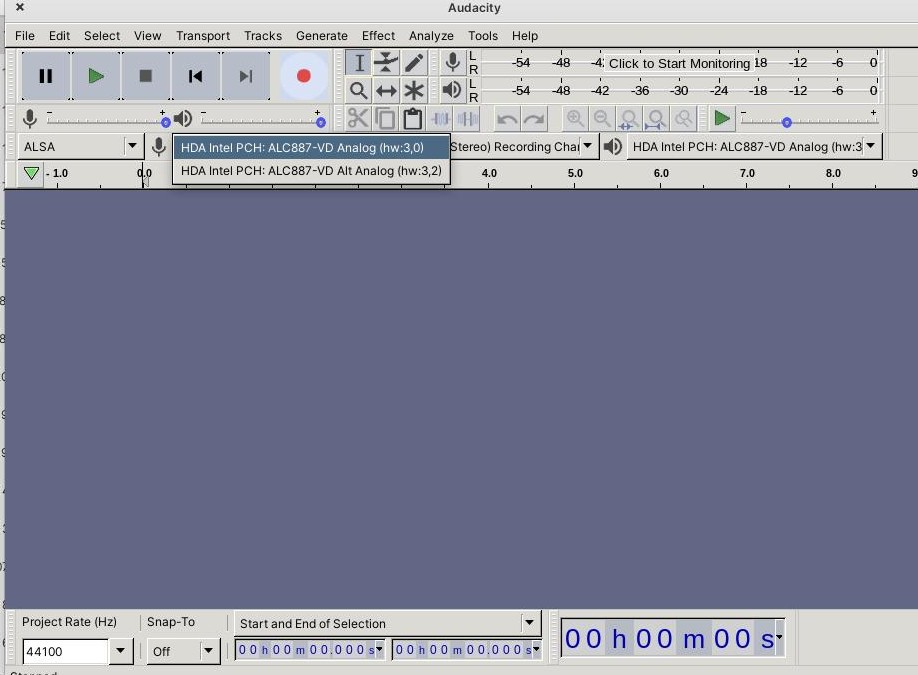The height and width of the screenshot is (675, 918).
Task: Select the Zoom magnifier tool
Action: click(x=358, y=91)
